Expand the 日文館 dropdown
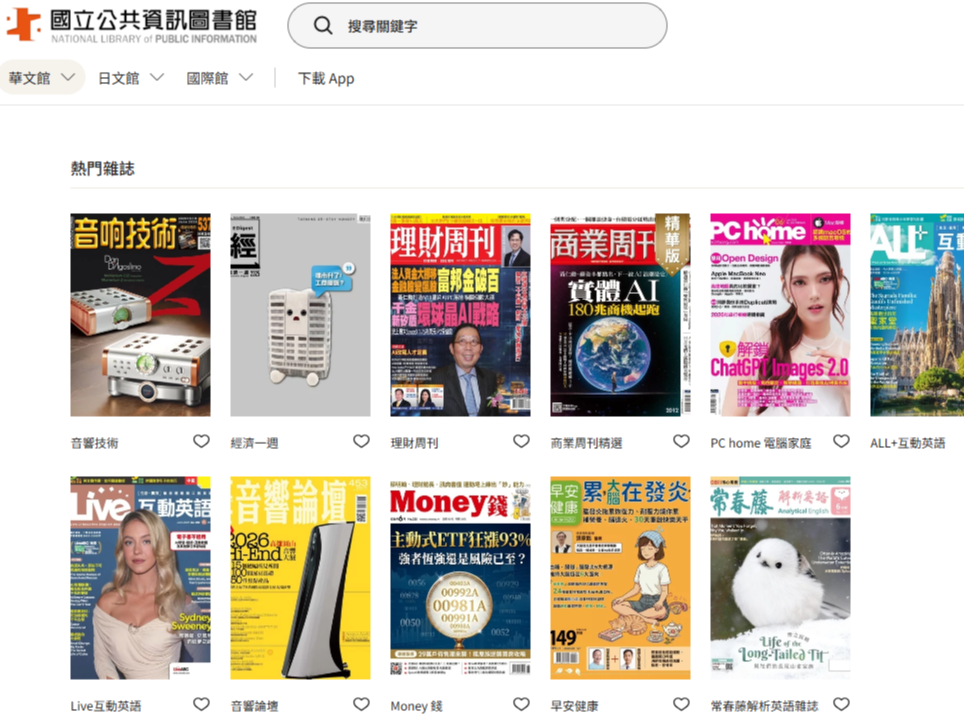The height and width of the screenshot is (723, 964). [x=131, y=78]
